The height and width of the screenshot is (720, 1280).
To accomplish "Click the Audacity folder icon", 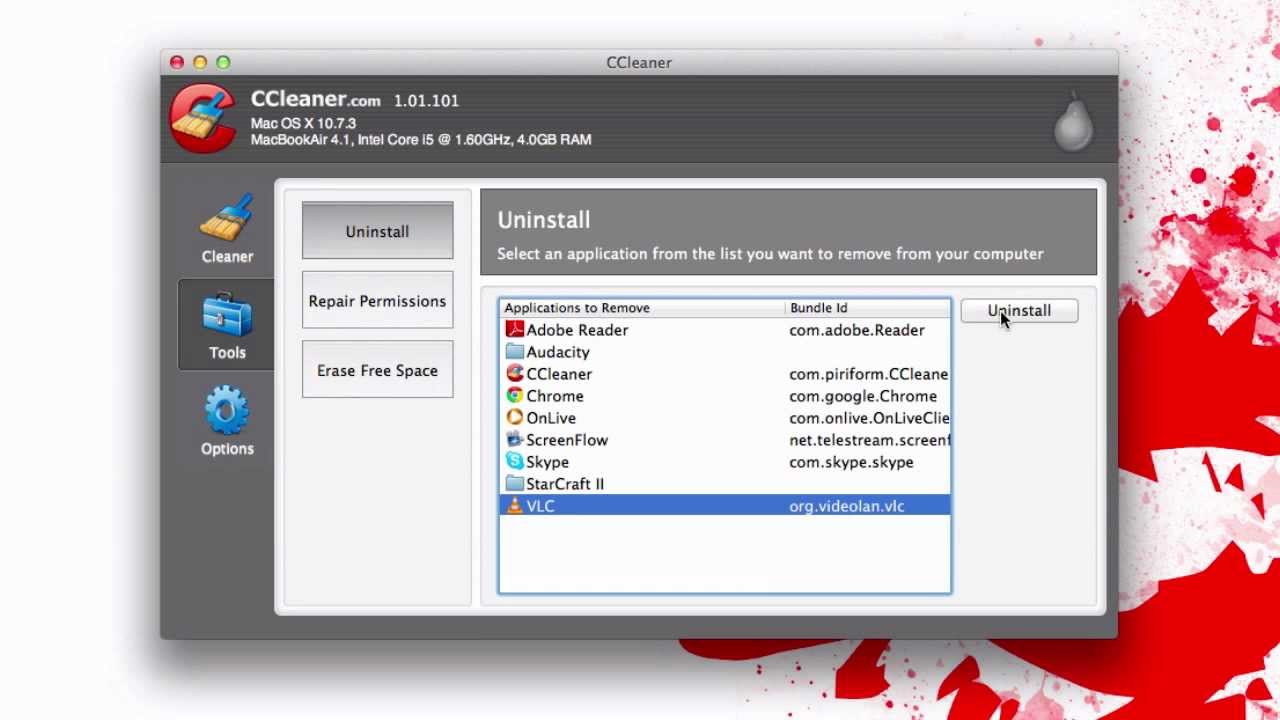I will (514, 352).
